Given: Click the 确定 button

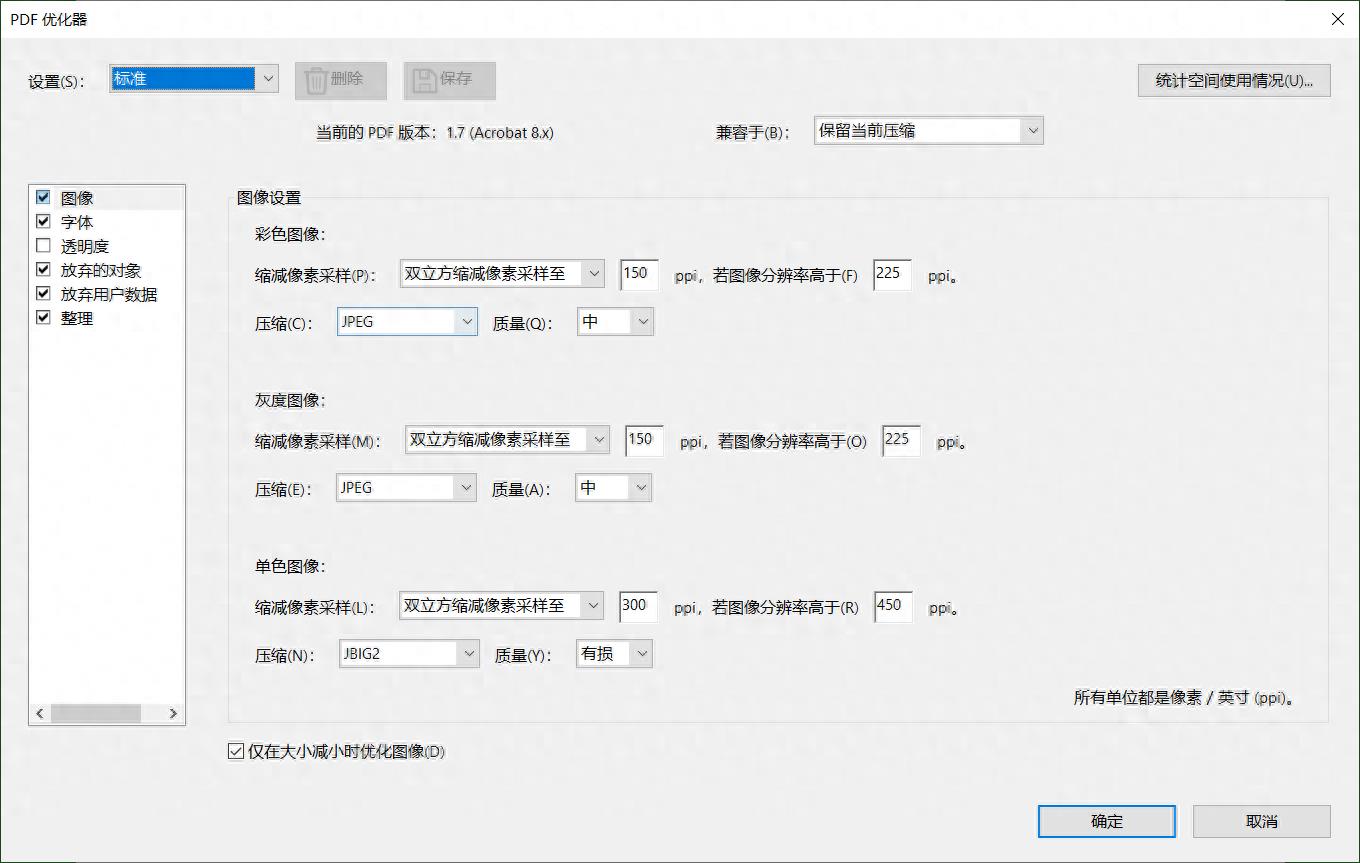Looking at the screenshot, I should [x=1107, y=821].
